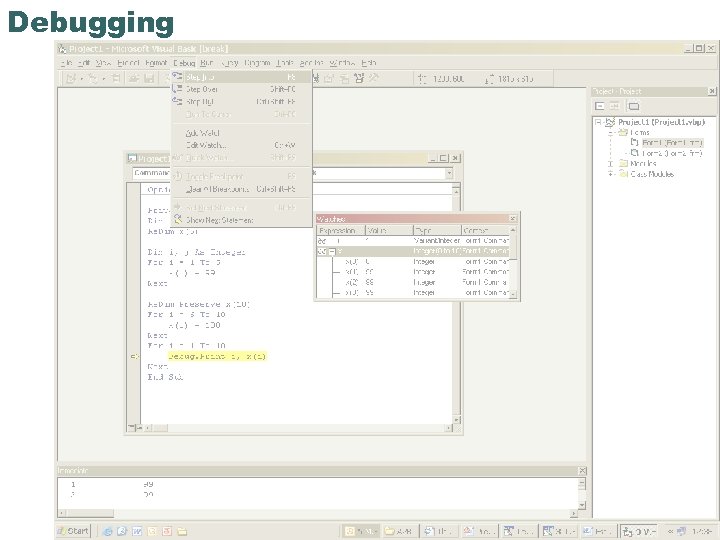Open the File menu

(66, 63)
